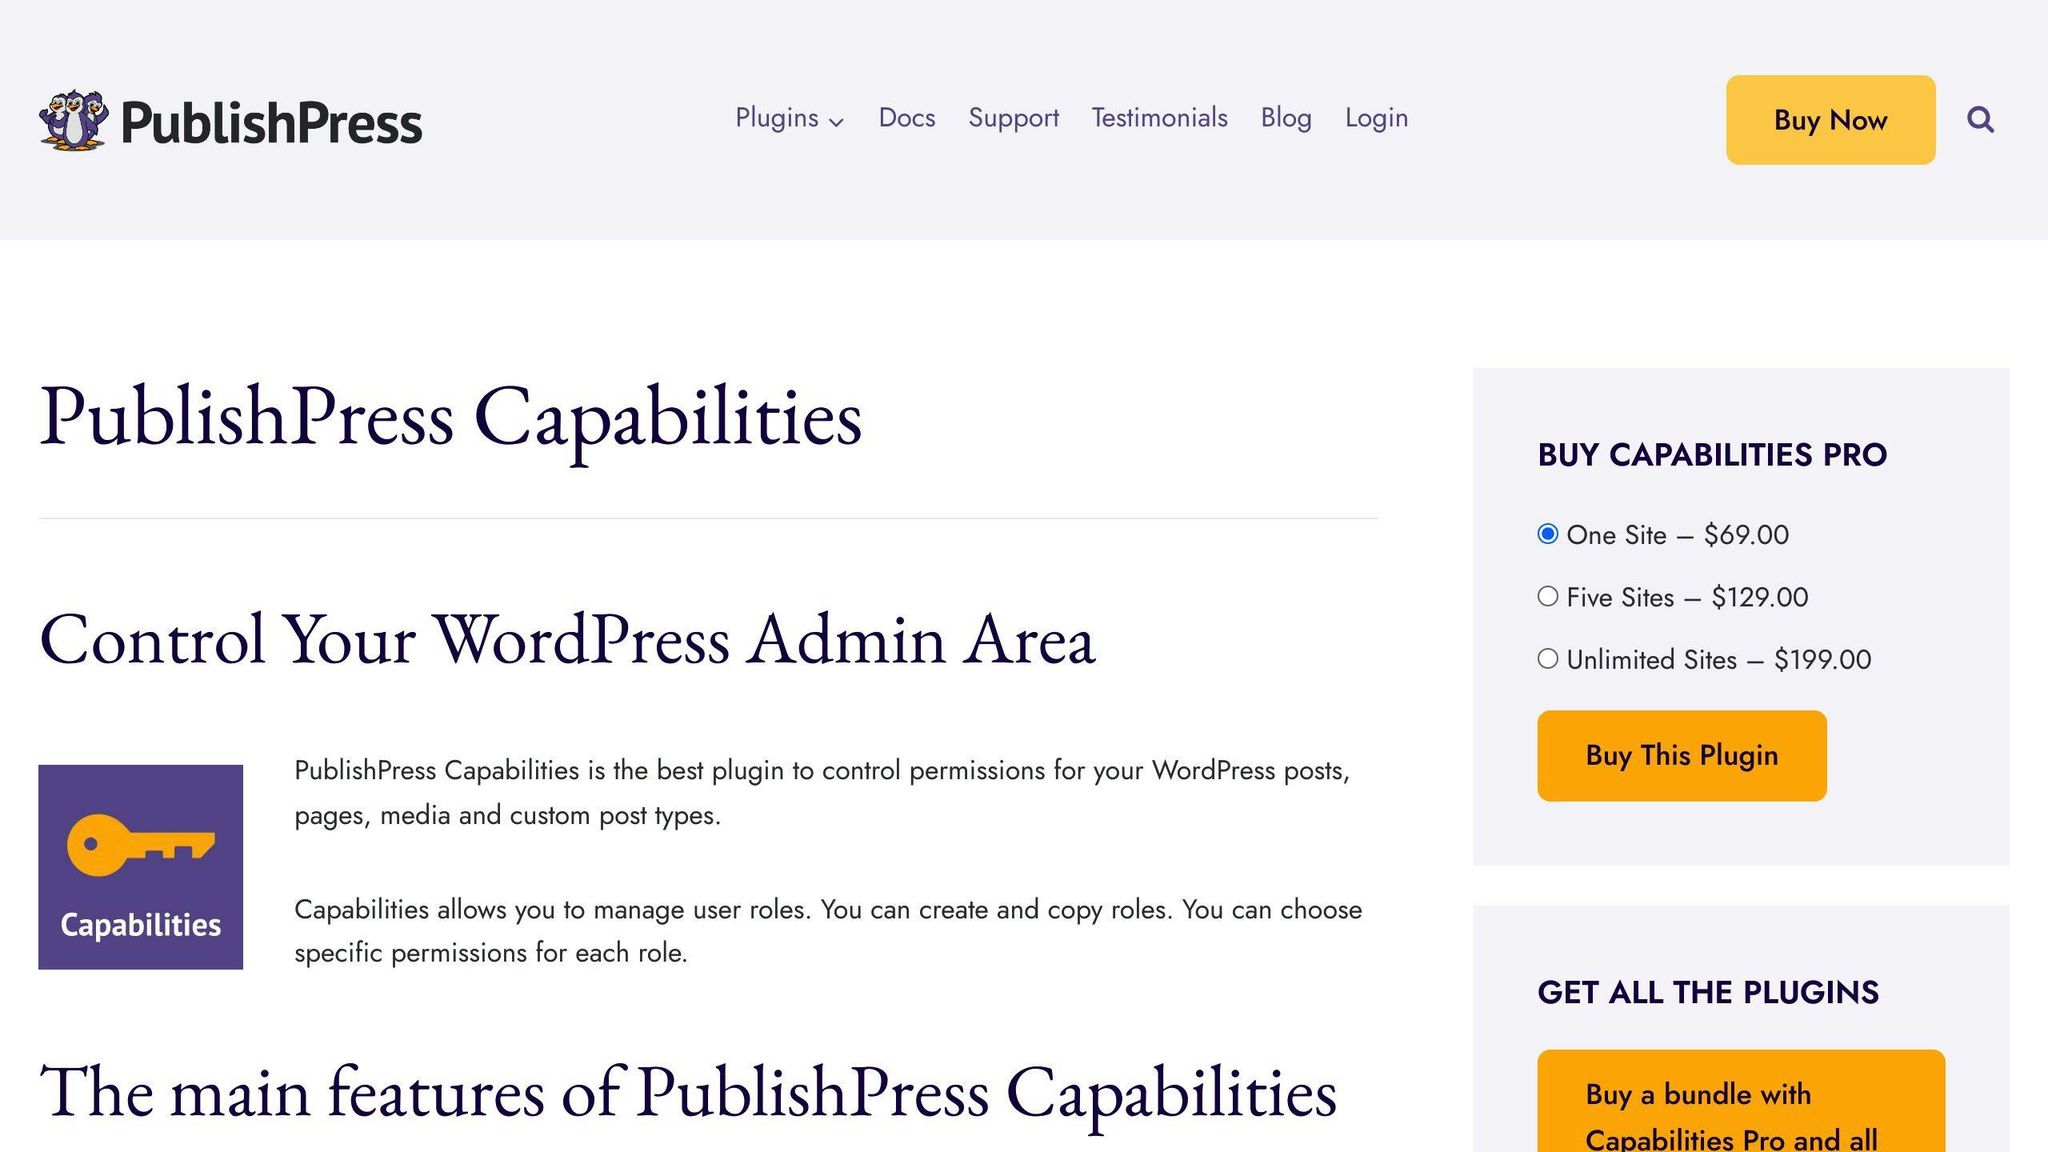2048x1152 pixels.
Task: Select the Five Sites $129.00 option
Action: (1547, 596)
